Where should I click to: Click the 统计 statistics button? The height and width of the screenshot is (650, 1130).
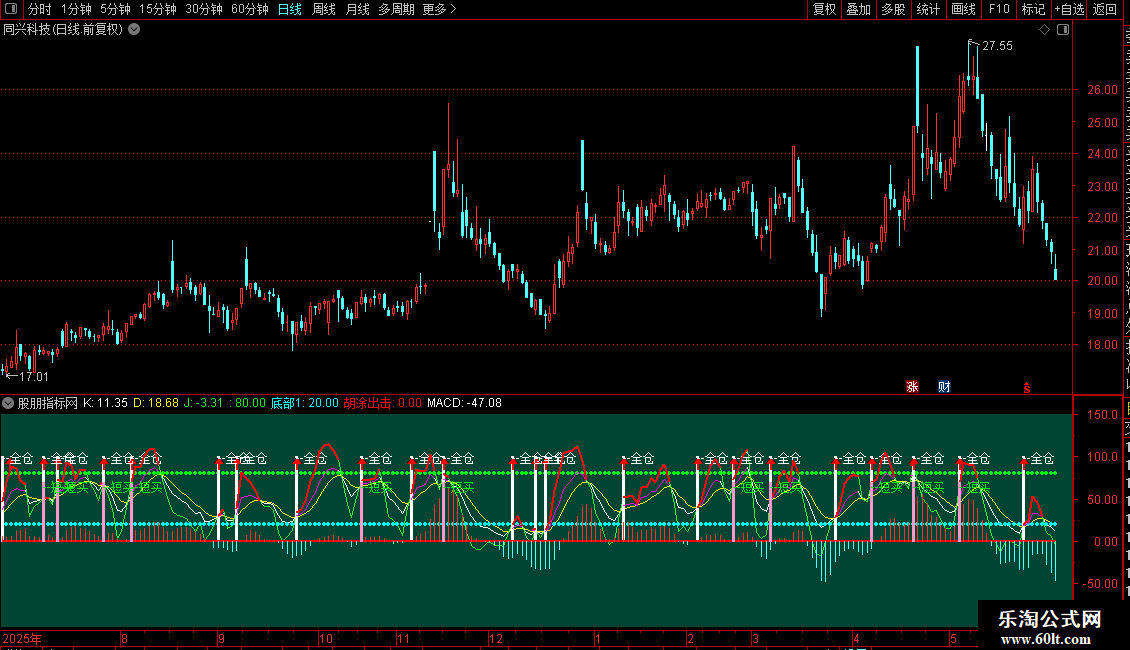(928, 9)
